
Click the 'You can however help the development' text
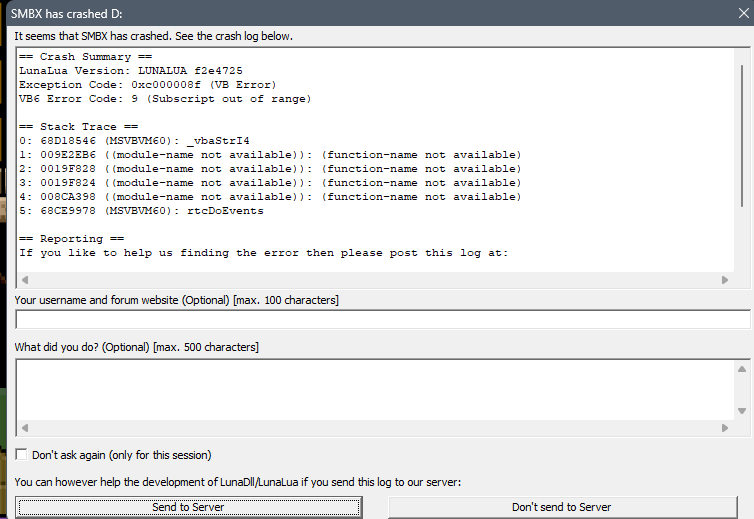coord(238,482)
